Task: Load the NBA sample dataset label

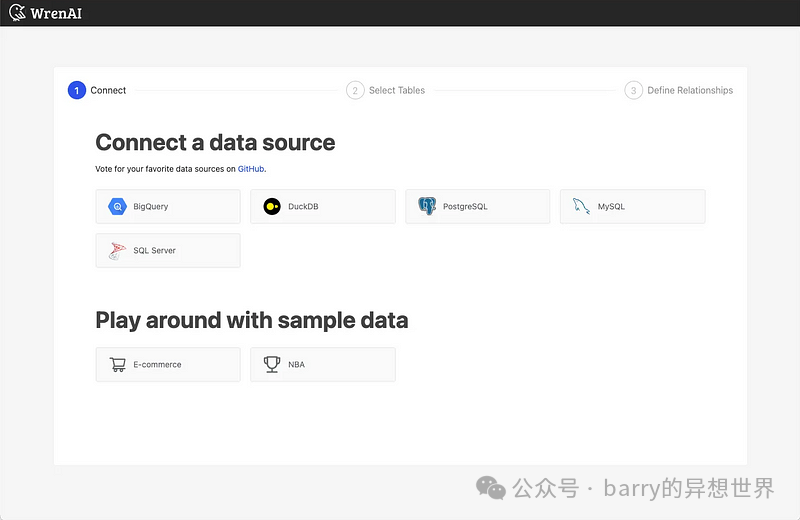Action: point(296,364)
